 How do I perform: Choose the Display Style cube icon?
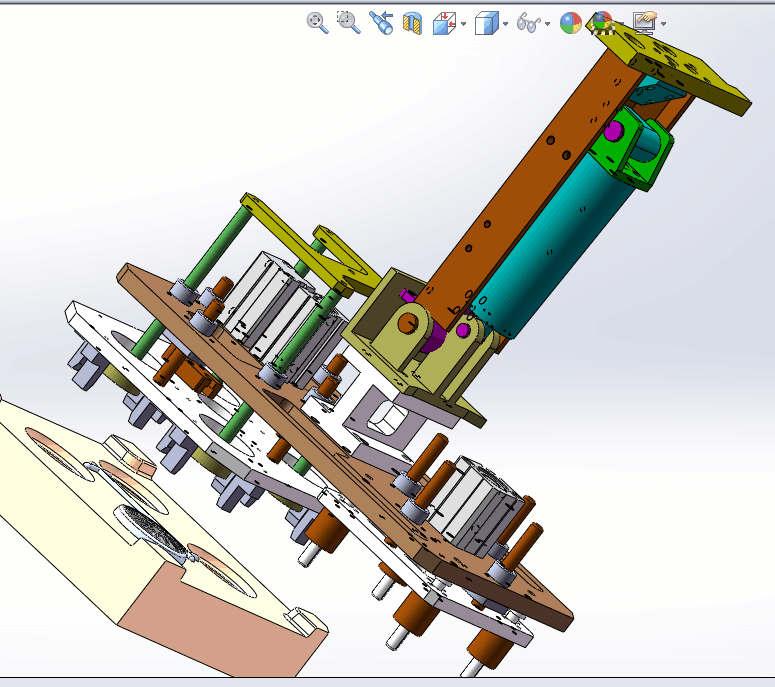click(486, 23)
